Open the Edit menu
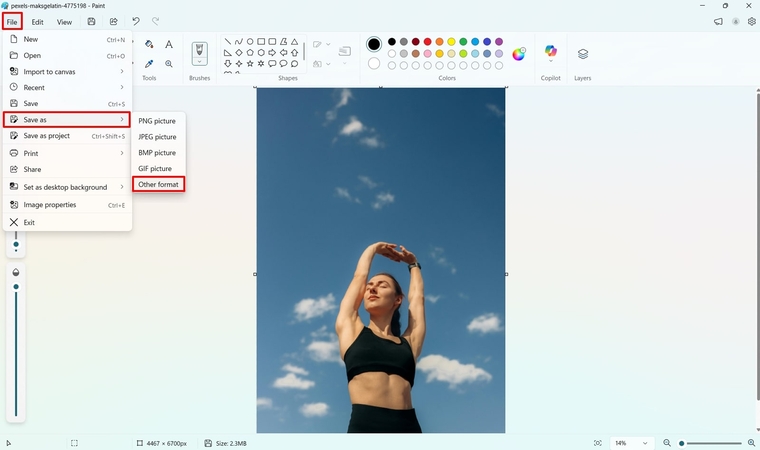 pyautogui.click(x=37, y=22)
